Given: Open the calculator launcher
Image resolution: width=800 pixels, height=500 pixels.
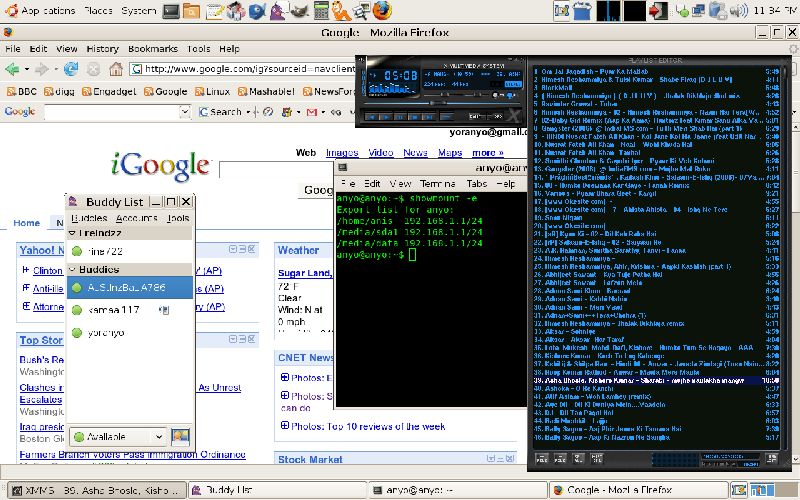Looking at the screenshot, I should point(321,10).
